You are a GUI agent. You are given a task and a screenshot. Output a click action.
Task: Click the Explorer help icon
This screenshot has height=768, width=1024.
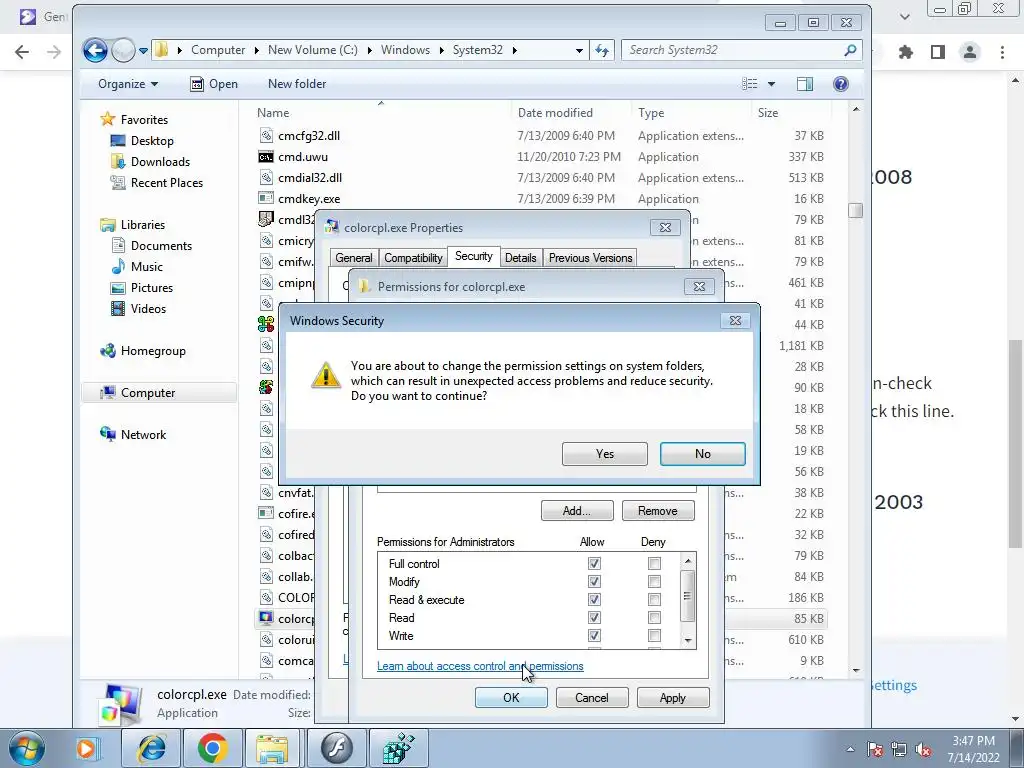[840, 84]
